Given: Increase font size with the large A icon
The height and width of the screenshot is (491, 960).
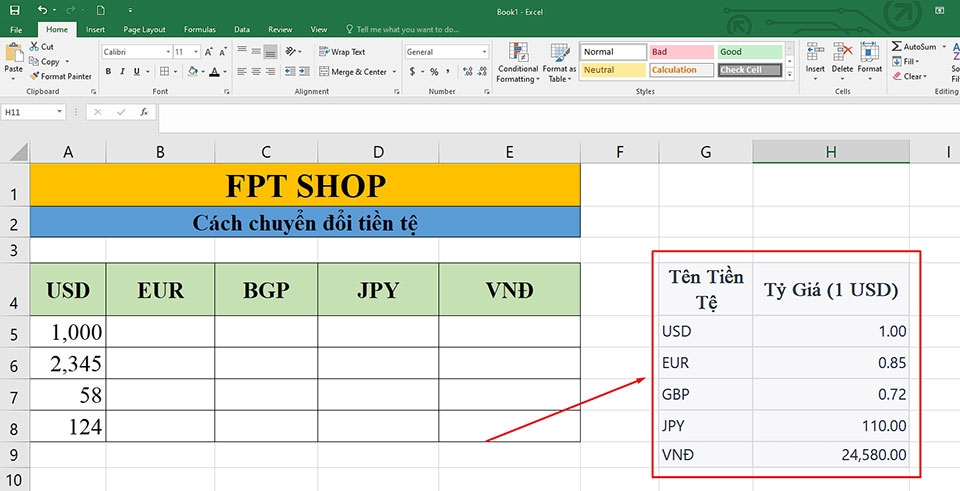Looking at the screenshot, I should (x=209, y=52).
